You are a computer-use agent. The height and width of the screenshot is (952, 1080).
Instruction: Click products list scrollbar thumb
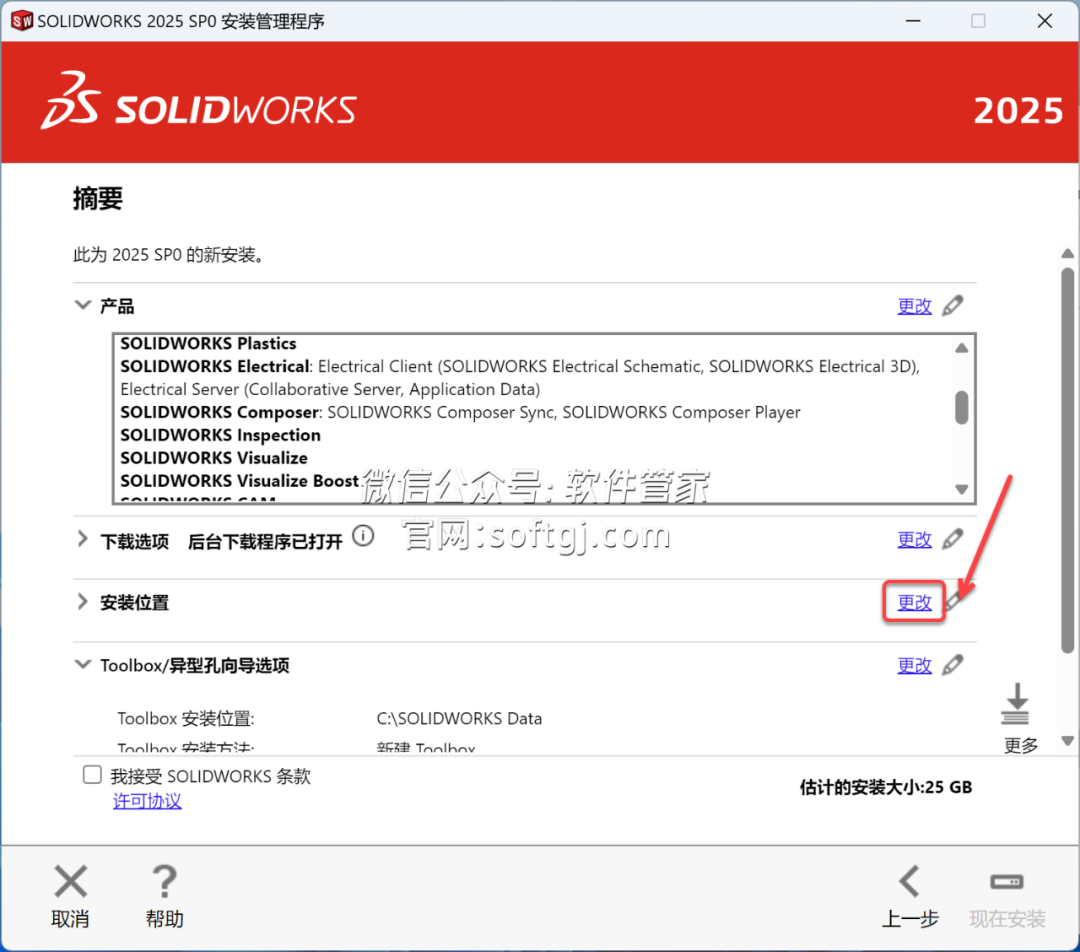[x=962, y=407]
